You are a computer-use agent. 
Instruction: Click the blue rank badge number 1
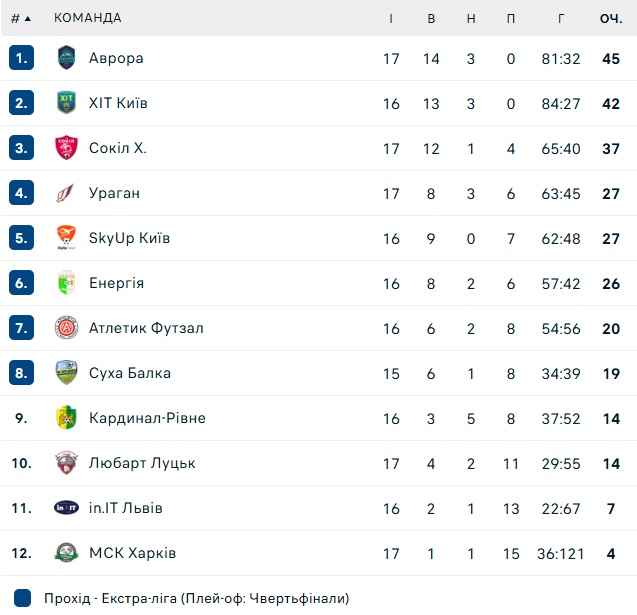pyautogui.click(x=21, y=58)
